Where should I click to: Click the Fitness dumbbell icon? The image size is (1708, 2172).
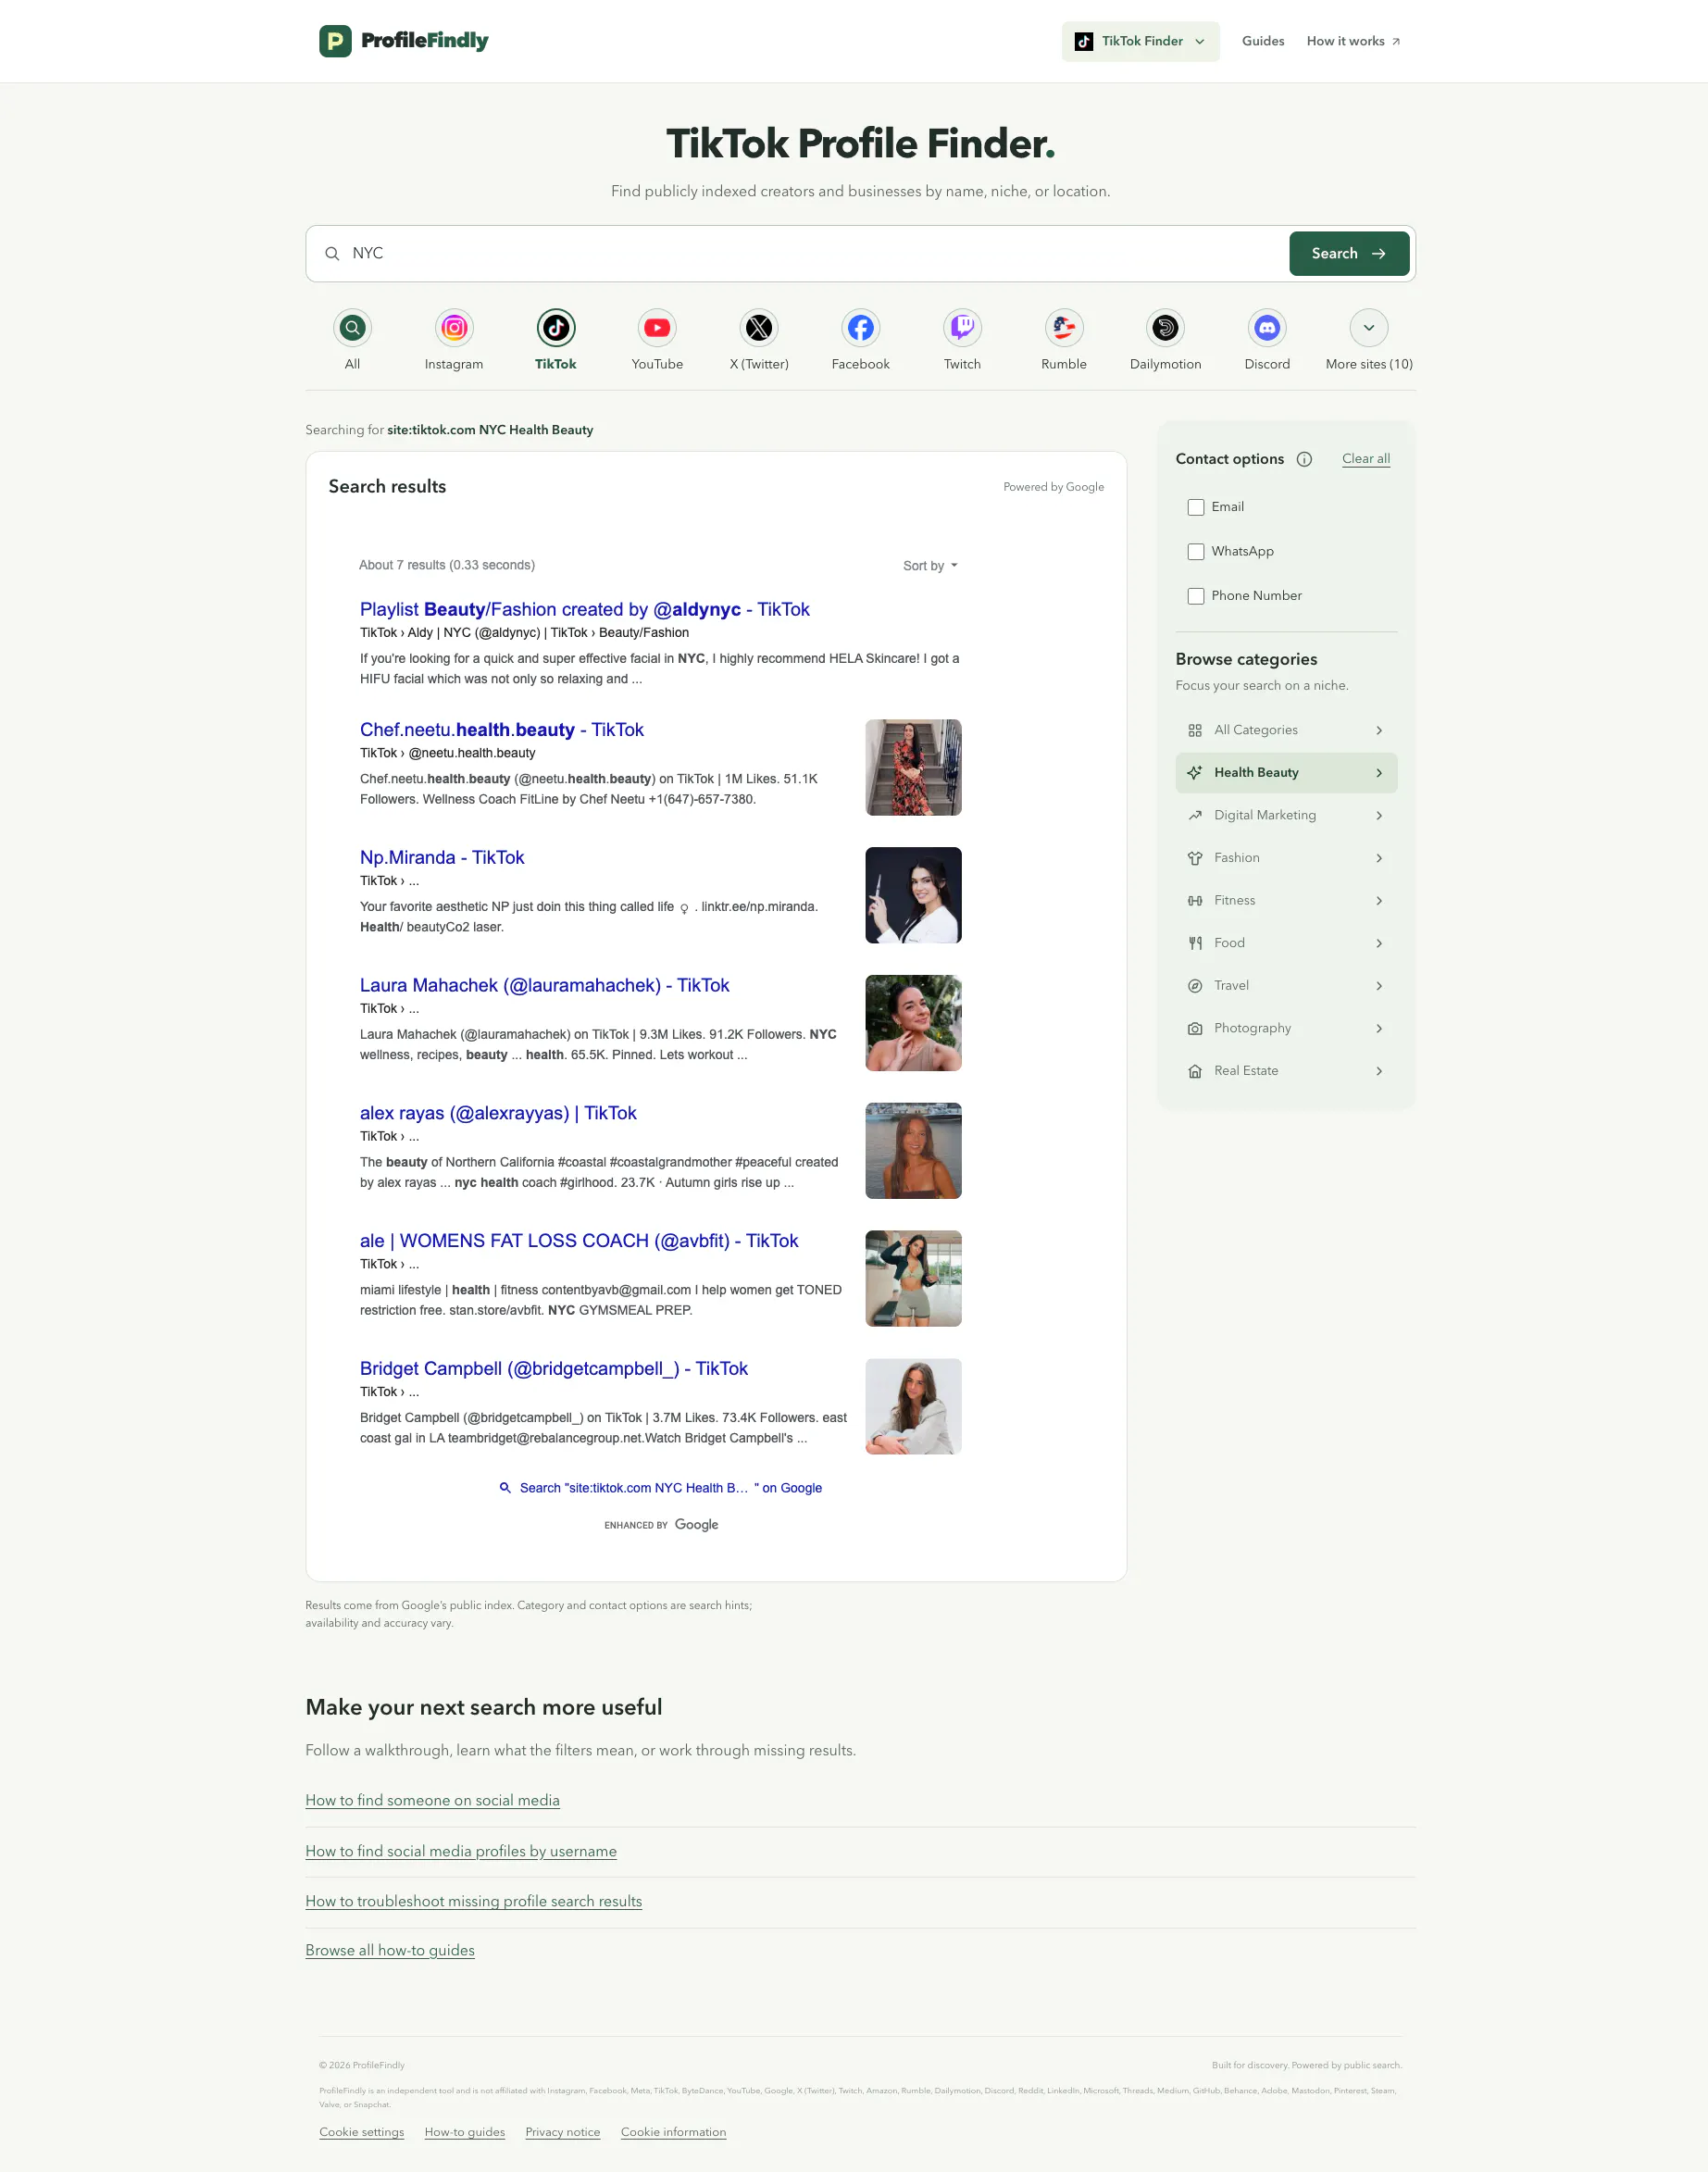click(1195, 900)
